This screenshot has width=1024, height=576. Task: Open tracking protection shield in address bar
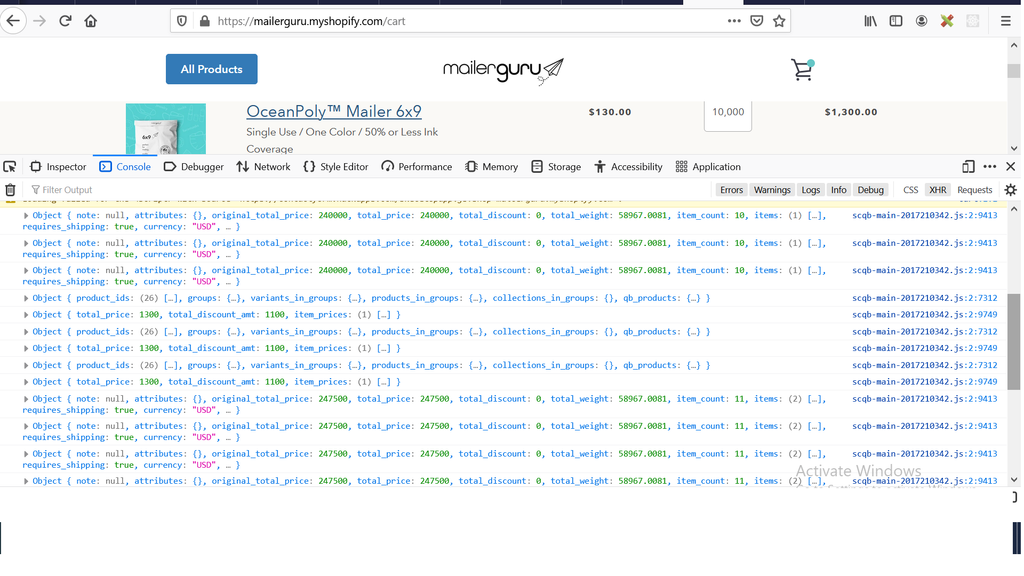pyautogui.click(x=182, y=21)
